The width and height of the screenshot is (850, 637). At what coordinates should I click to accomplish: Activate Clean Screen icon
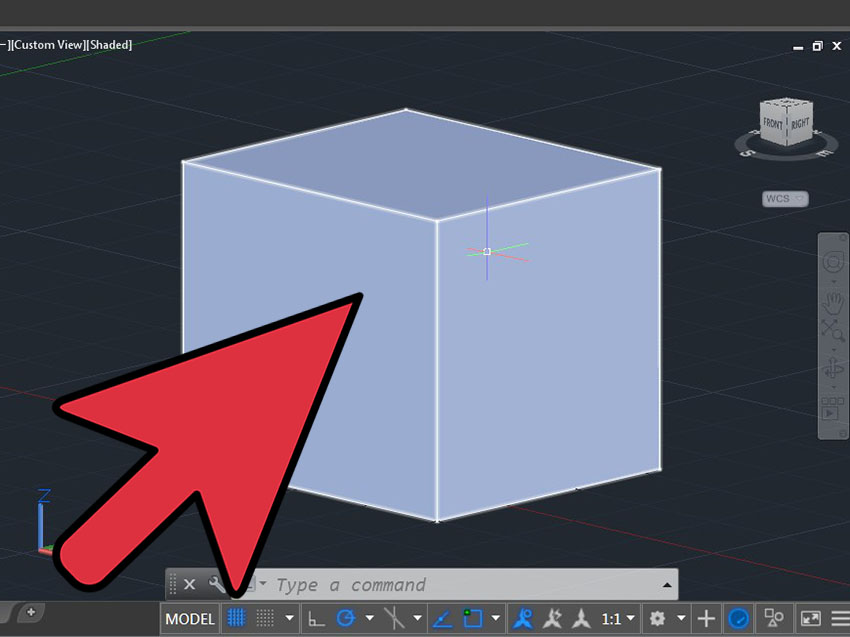click(810, 618)
